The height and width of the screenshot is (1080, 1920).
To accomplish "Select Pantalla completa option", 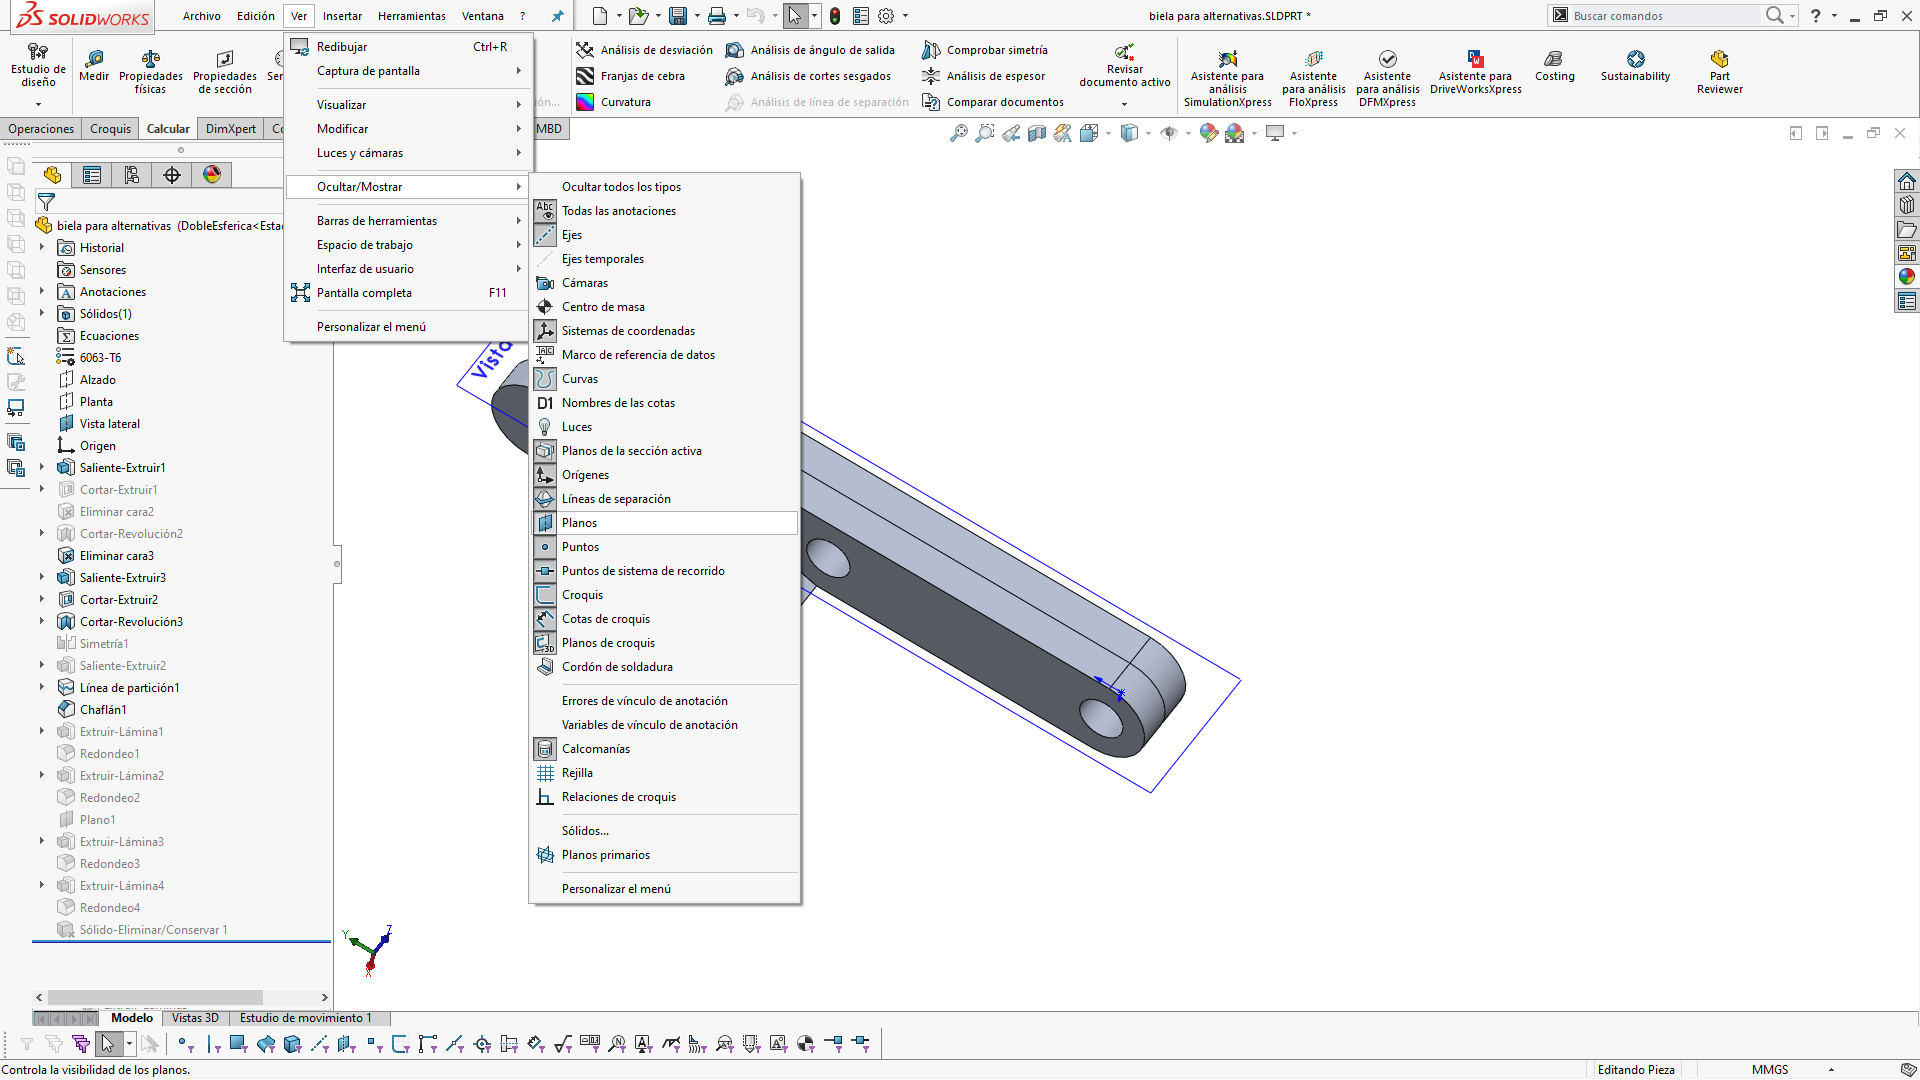I will (364, 293).
